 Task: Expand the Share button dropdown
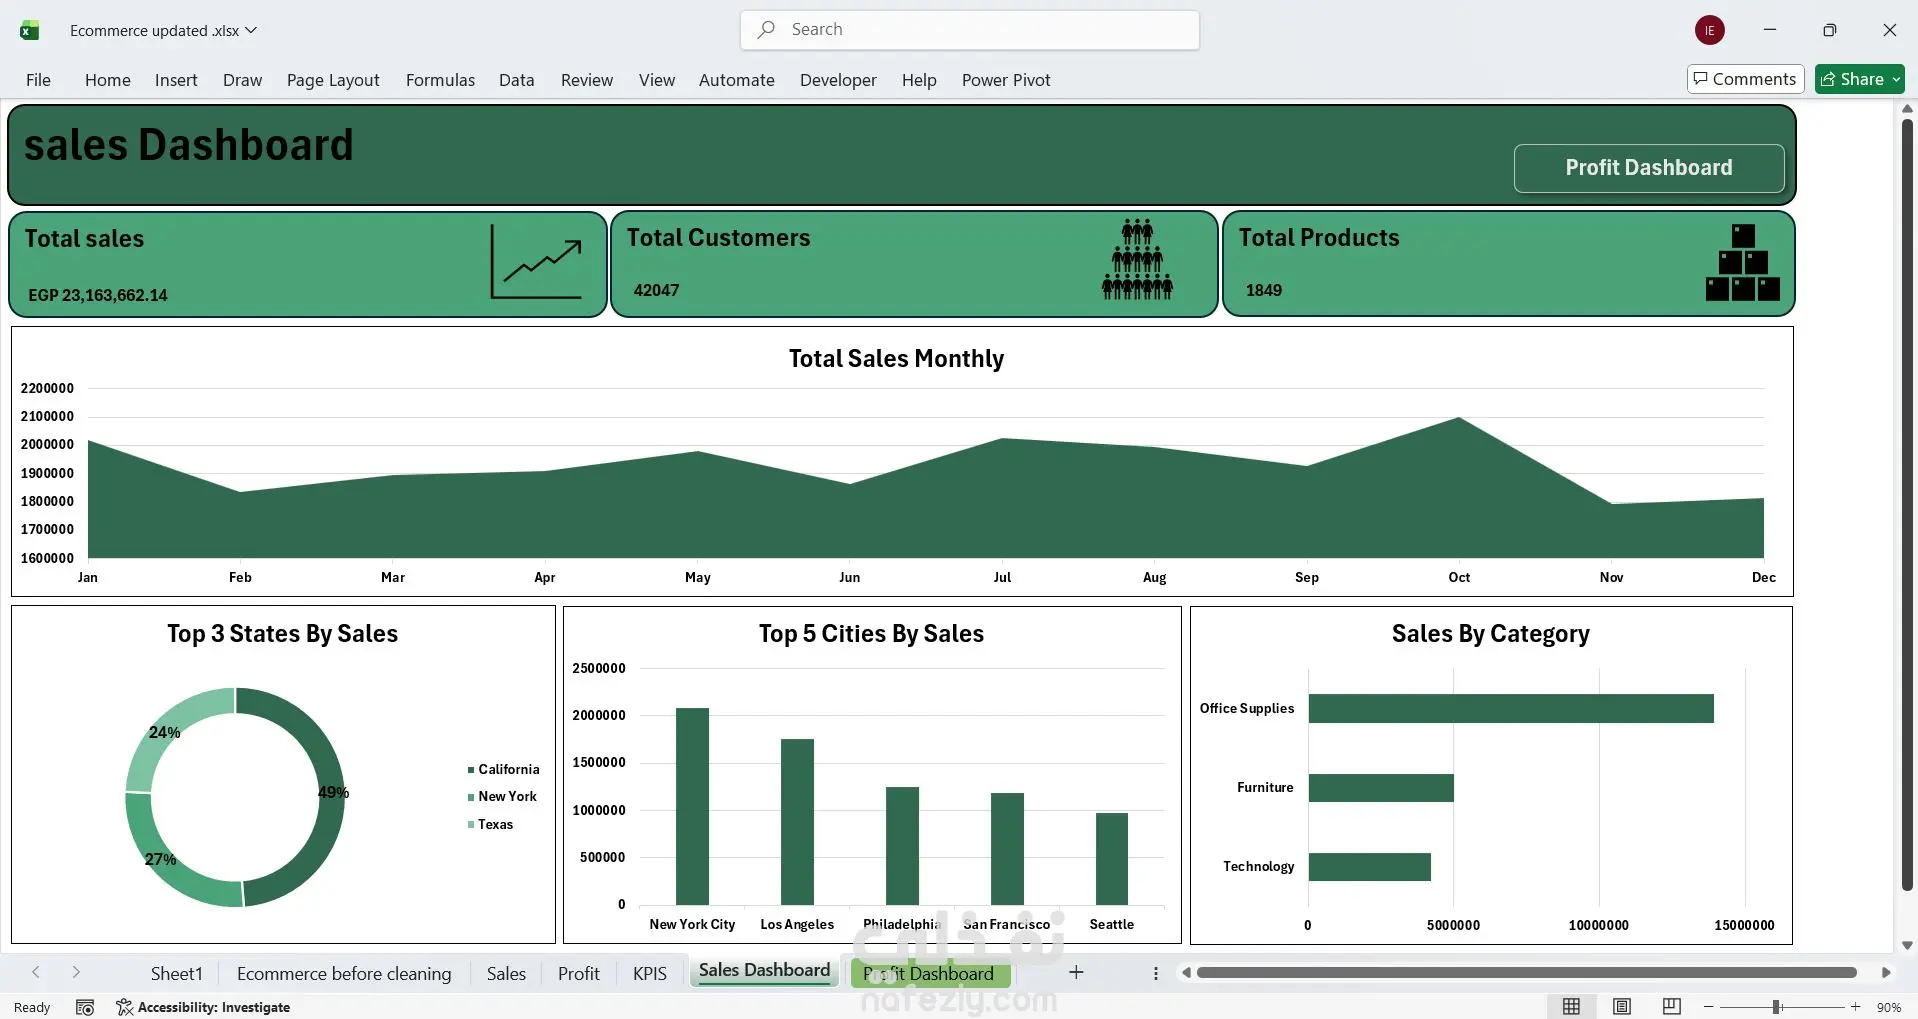click(1896, 79)
